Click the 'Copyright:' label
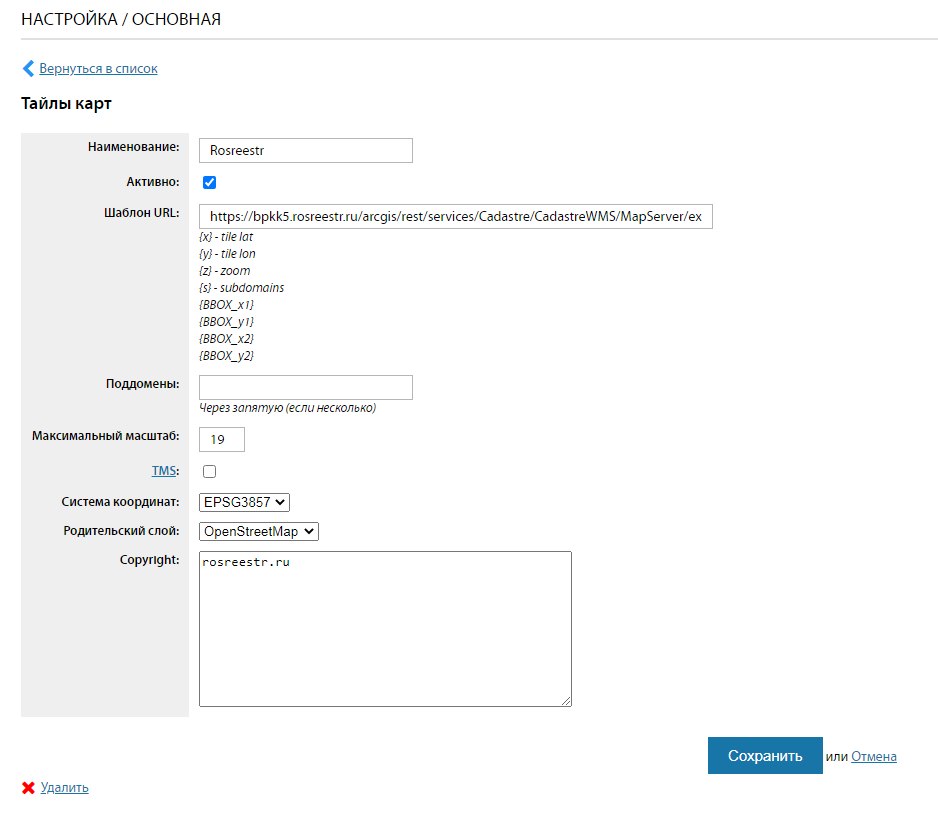Viewport: 938px width, 820px height. click(x=150, y=560)
